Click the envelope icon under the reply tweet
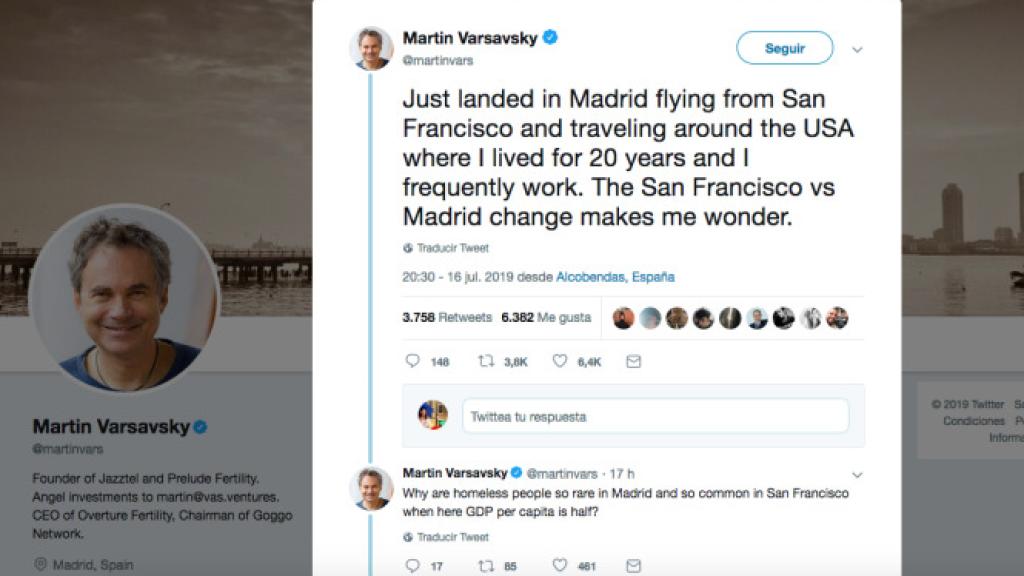The image size is (1024, 576). pyautogui.click(x=632, y=564)
